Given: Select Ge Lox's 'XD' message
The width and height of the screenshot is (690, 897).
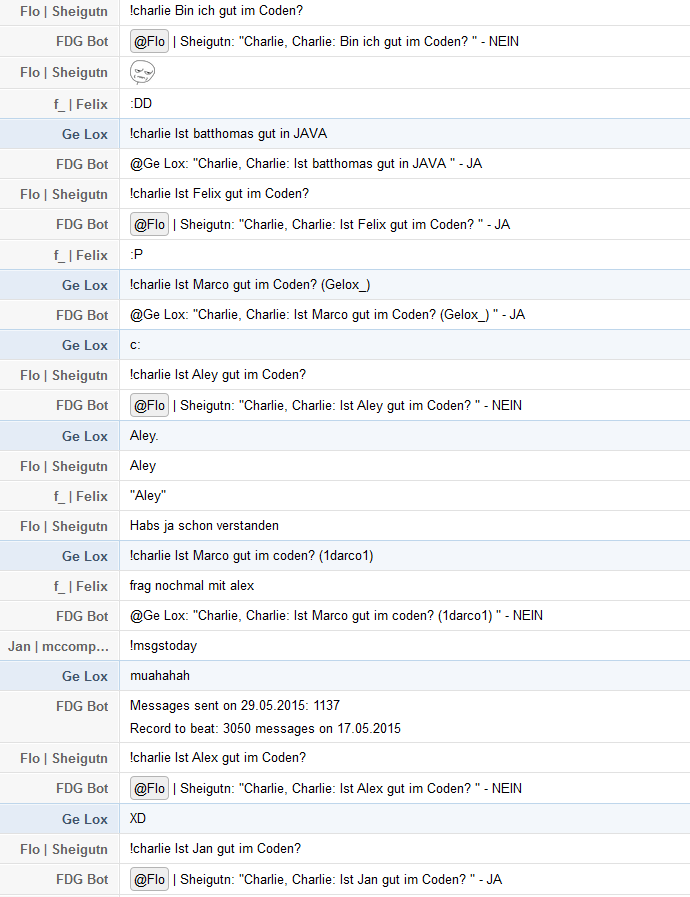Looking at the screenshot, I should tap(138, 818).
